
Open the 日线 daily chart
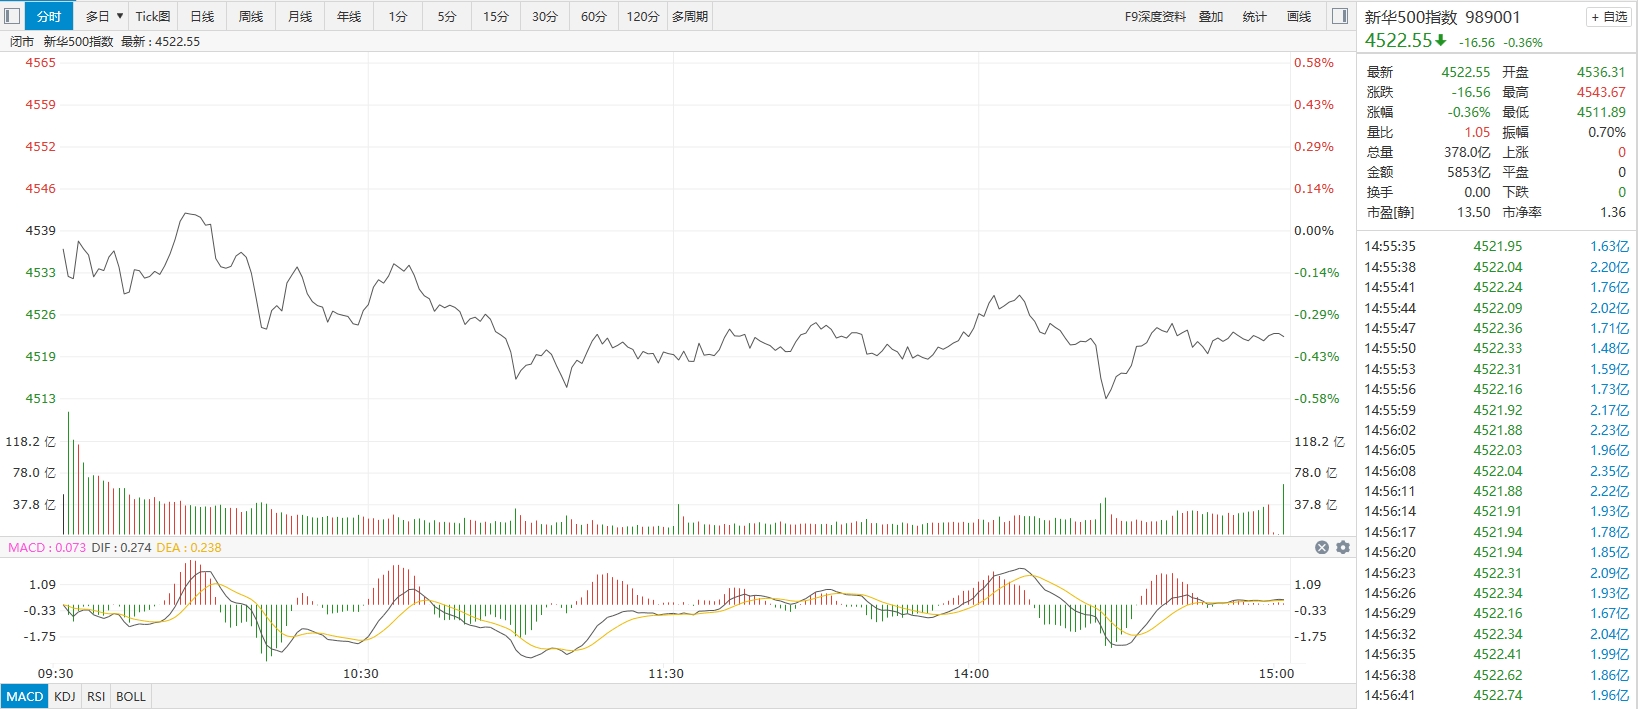(x=202, y=16)
